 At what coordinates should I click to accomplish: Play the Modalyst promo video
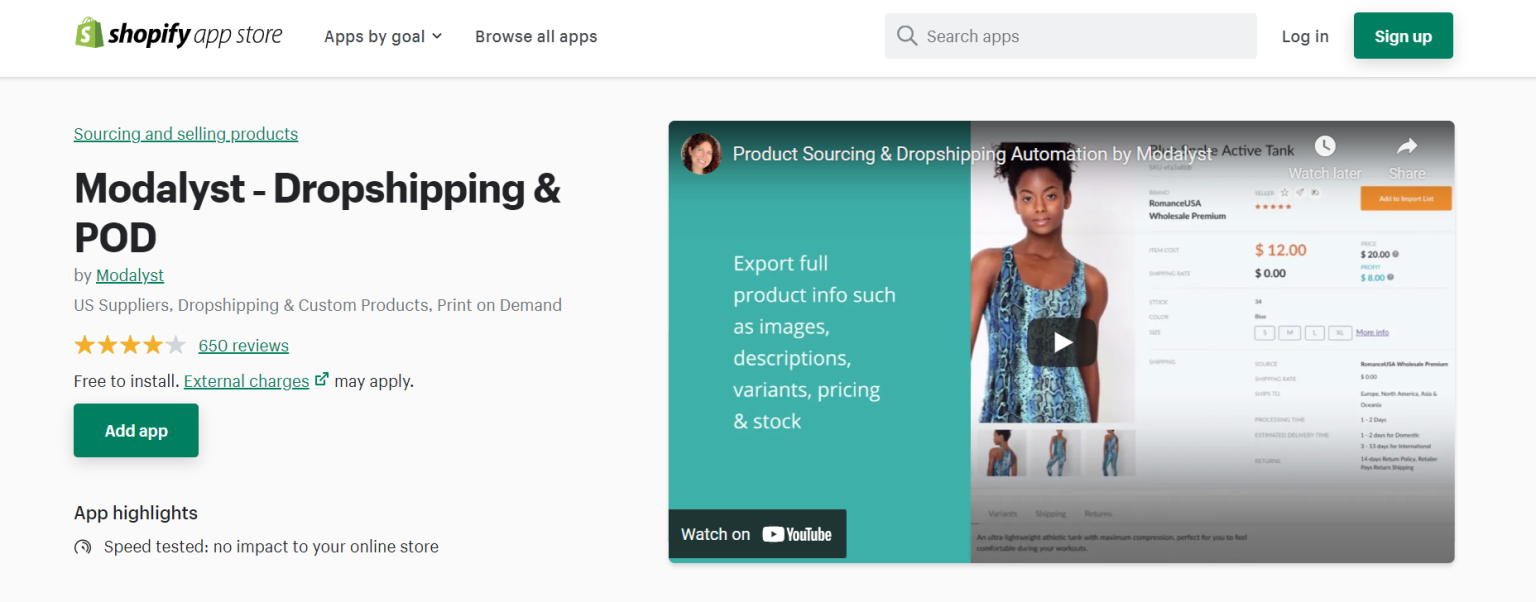[1060, 341]
